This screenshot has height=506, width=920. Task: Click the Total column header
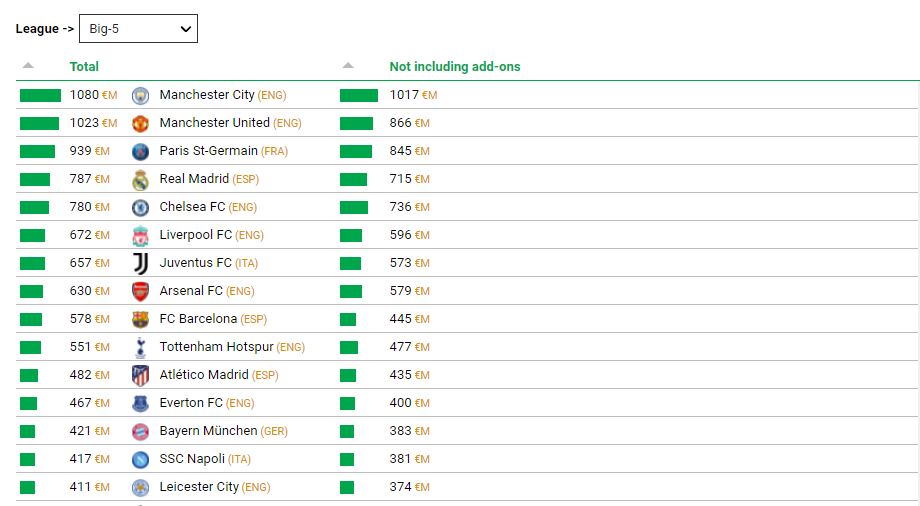coord(84,67)
